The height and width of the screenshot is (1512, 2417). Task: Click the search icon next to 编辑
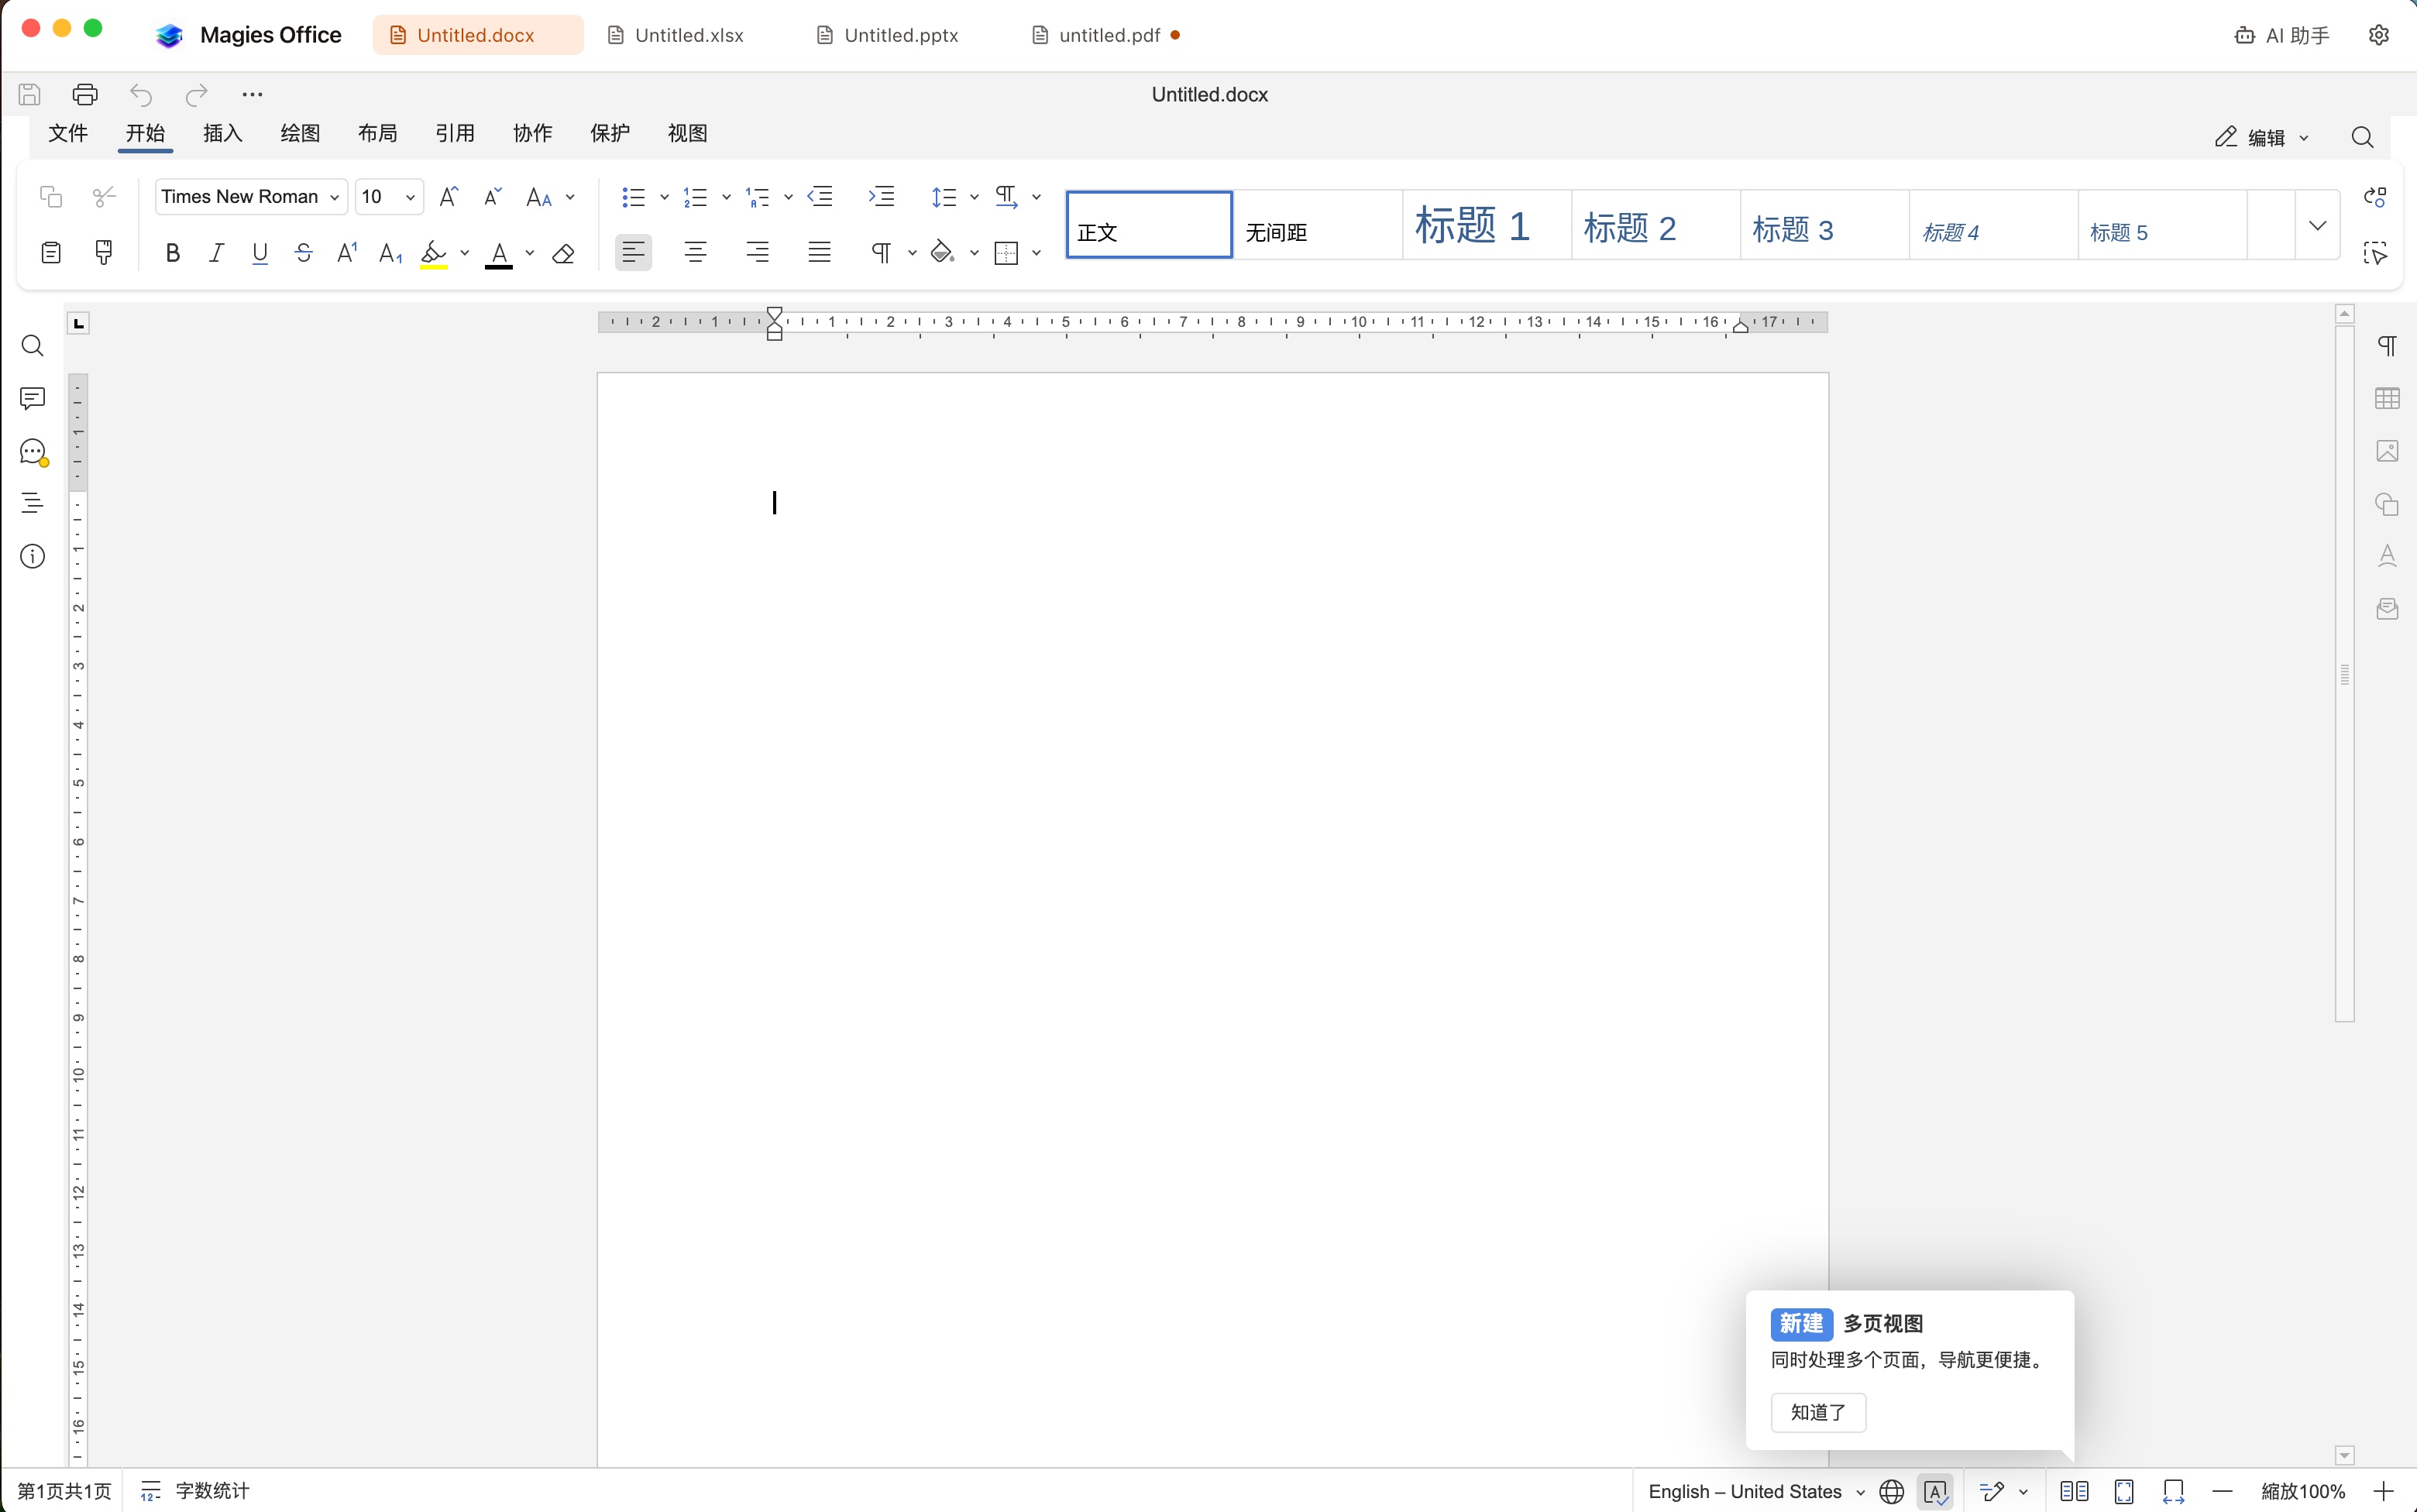tap(2362, 137)
